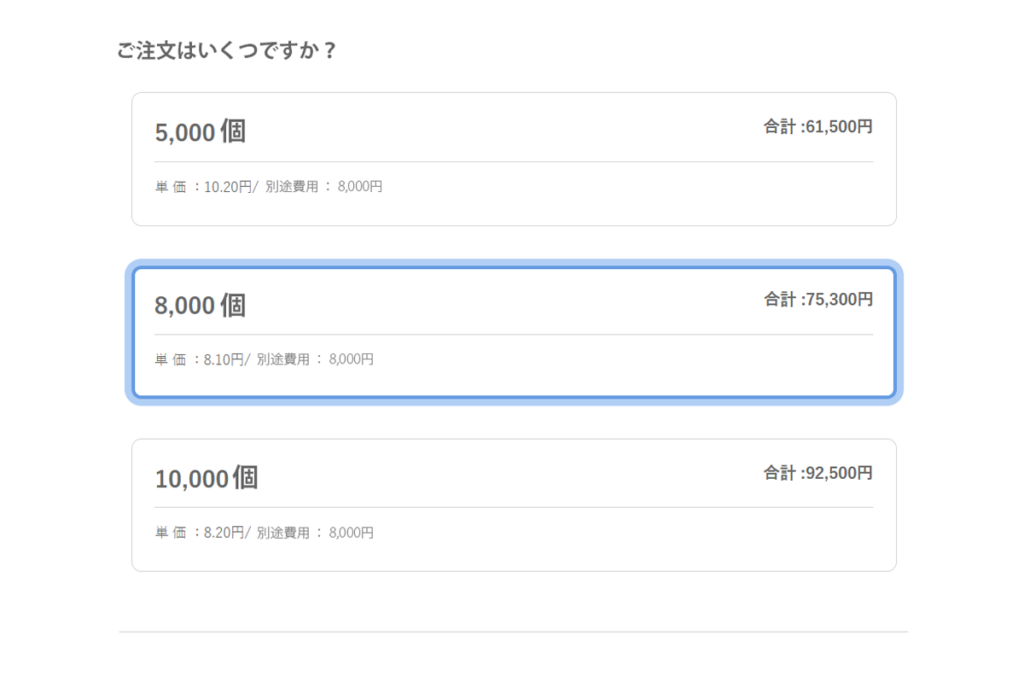This screenshot has height=677, width=1024.
Task: Click the 単価 8.10円 unit price text
Action: pos(198,358)
